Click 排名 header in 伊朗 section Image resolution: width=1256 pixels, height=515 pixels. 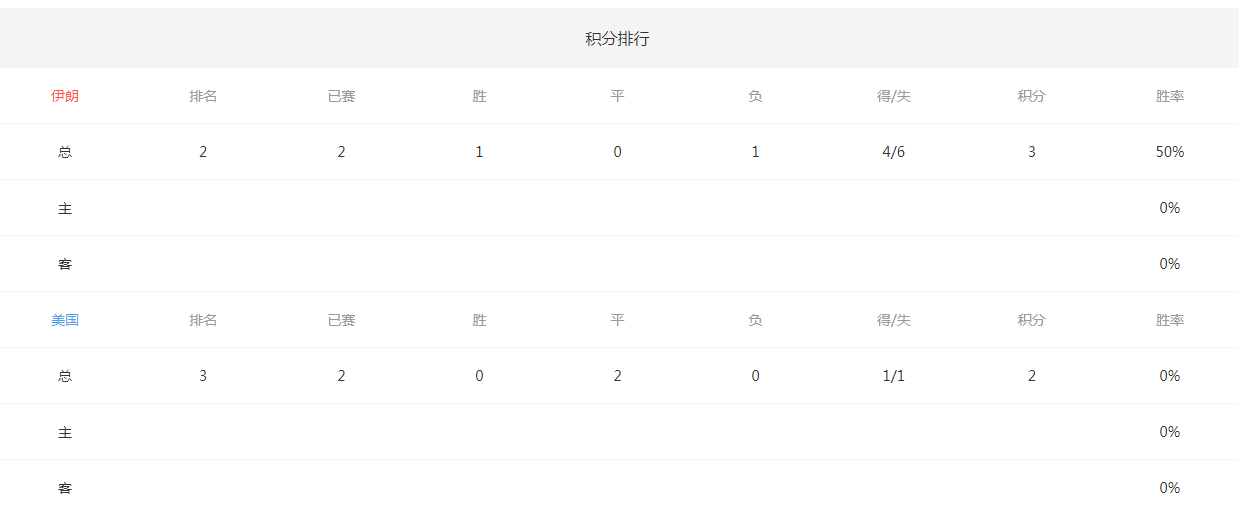click(x=203, y=96)
